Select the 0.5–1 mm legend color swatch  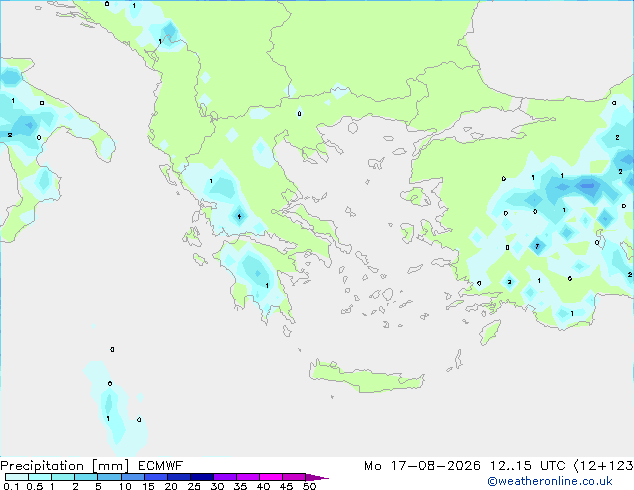[x=40, y=477]
